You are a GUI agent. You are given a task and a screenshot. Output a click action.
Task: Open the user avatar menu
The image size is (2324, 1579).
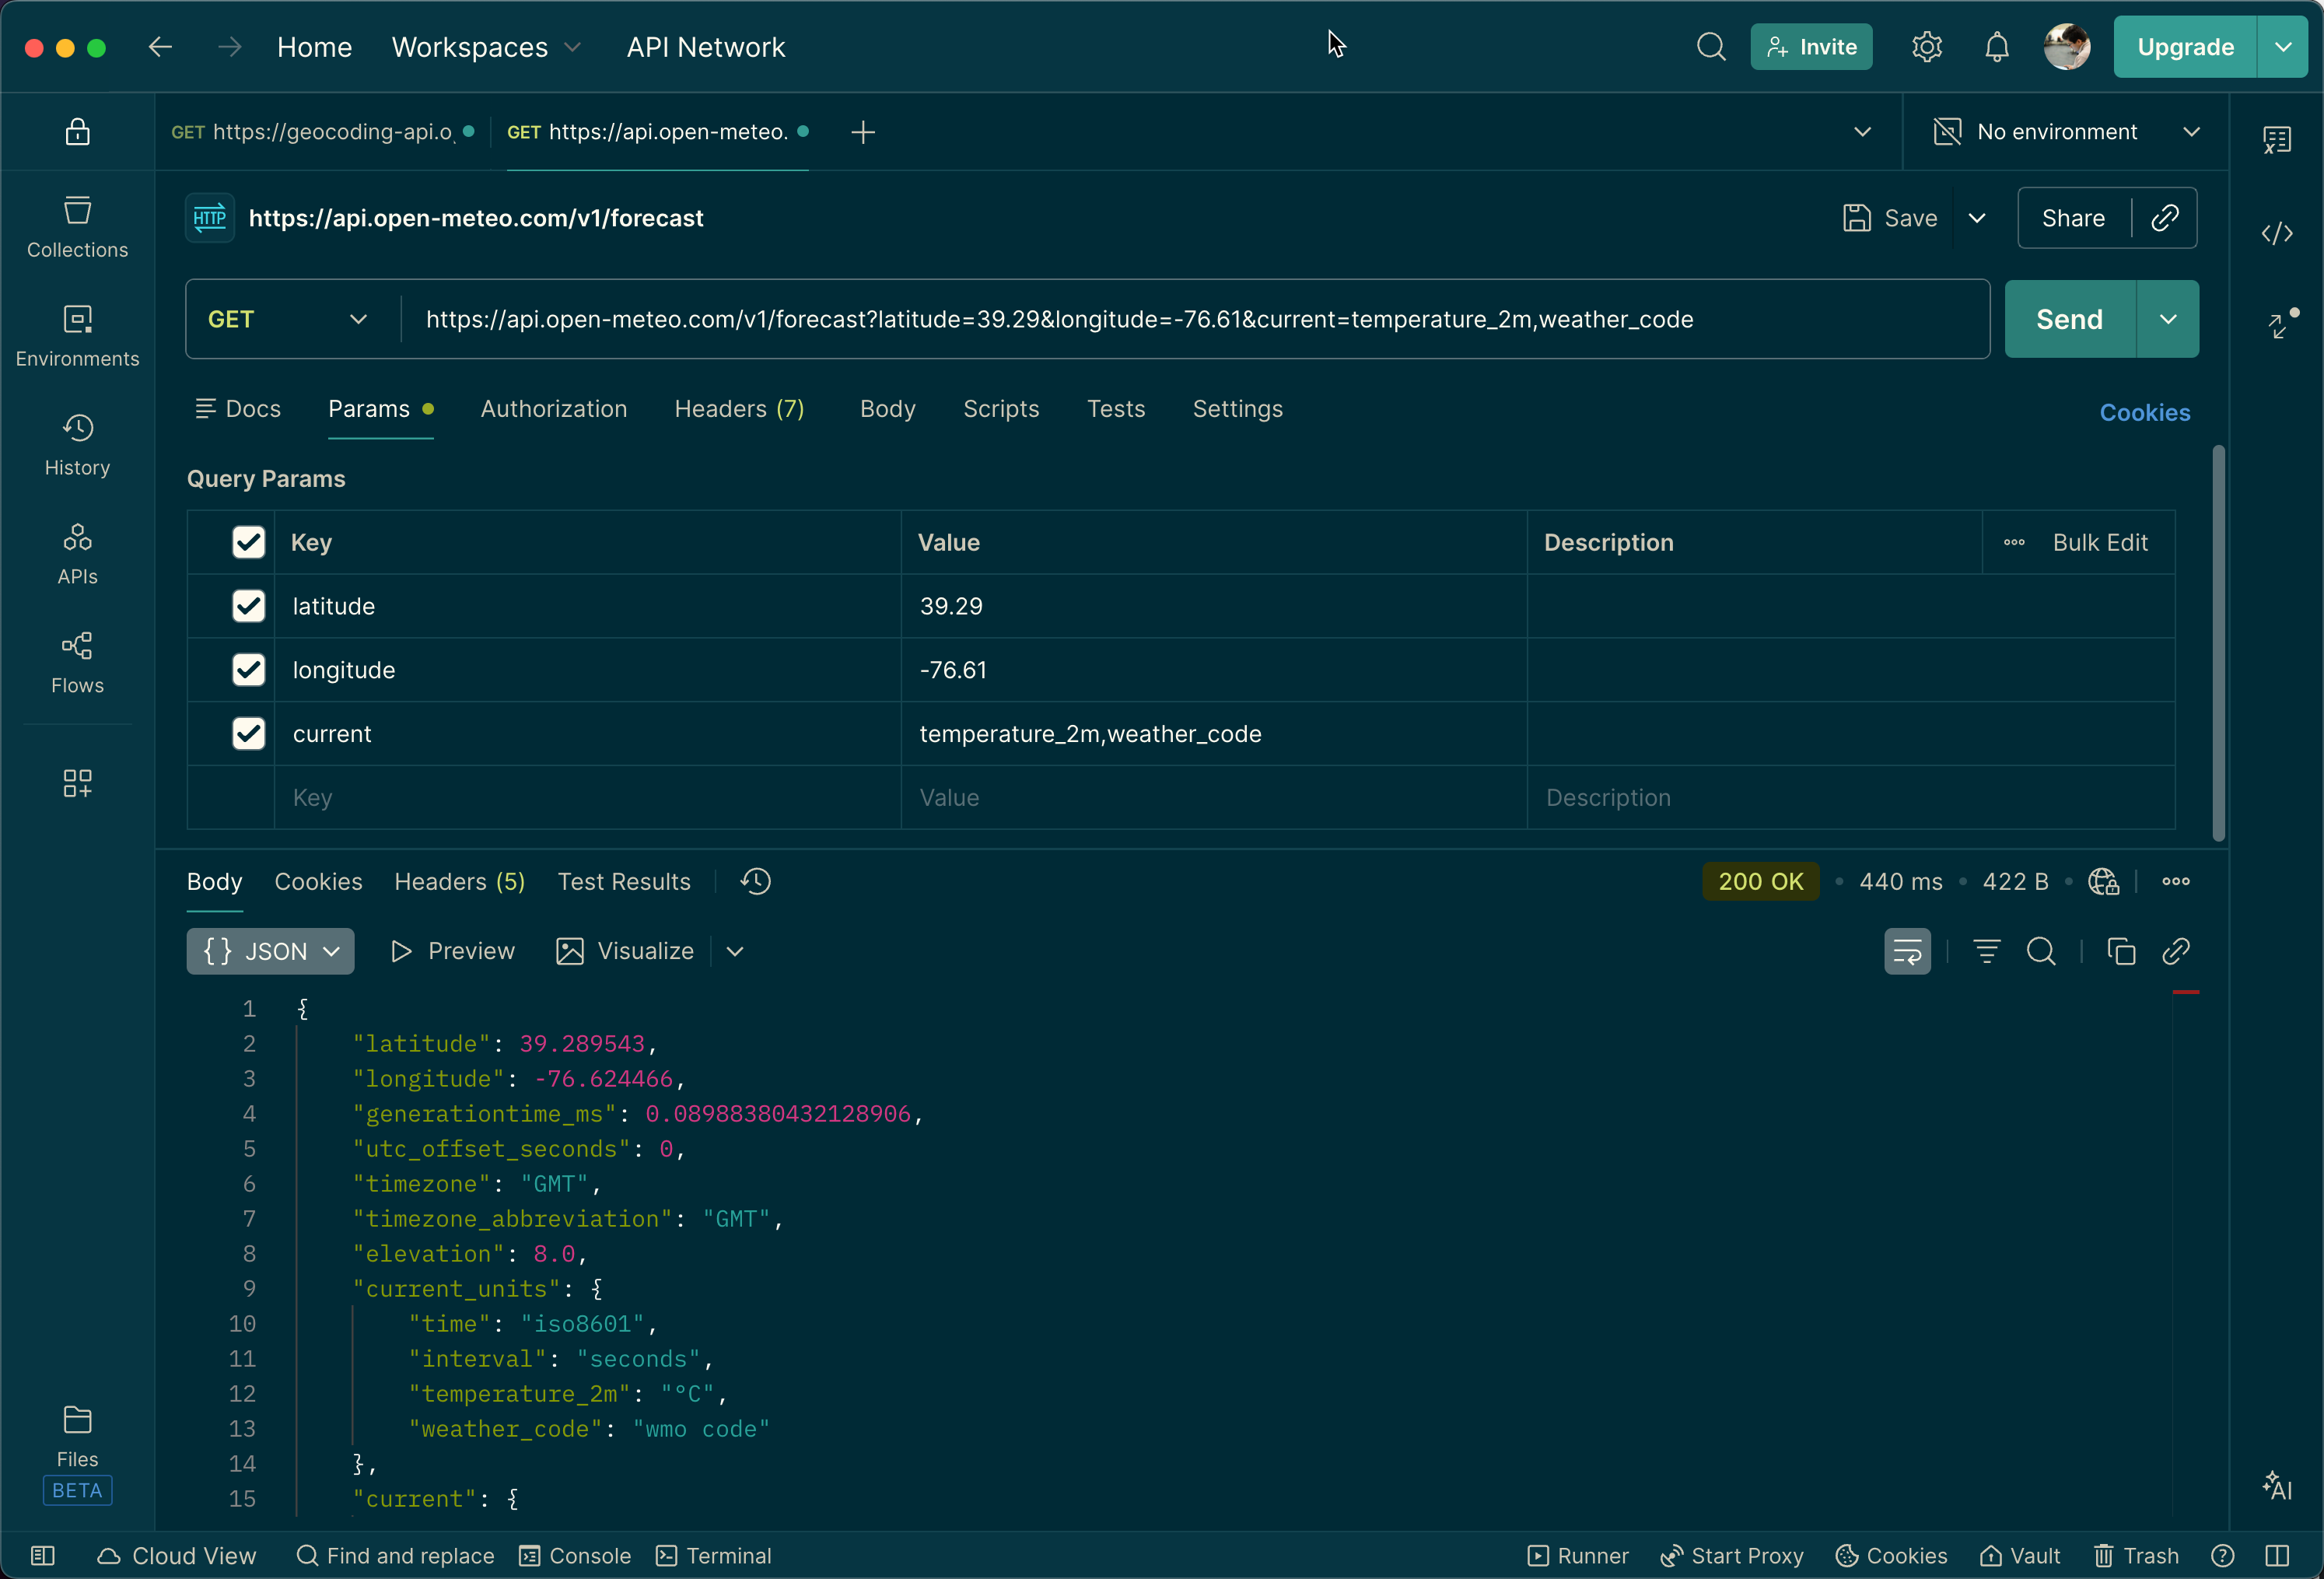2067,47
